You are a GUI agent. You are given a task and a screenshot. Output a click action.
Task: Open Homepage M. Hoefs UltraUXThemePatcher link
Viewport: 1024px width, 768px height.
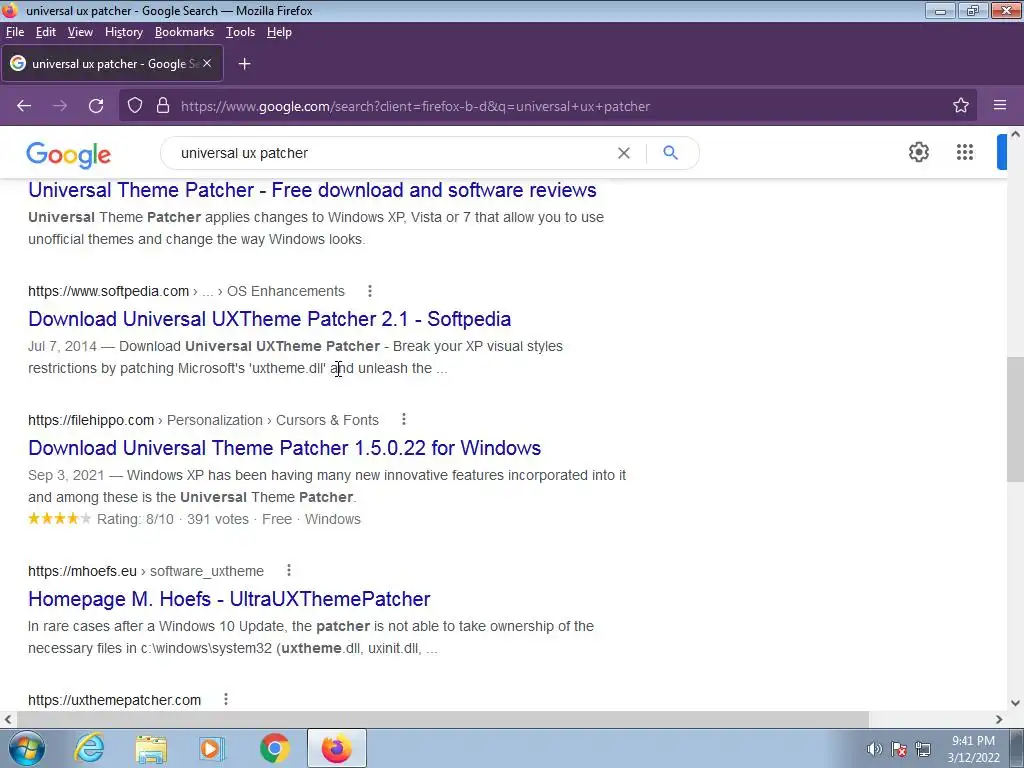click(229, 599)
